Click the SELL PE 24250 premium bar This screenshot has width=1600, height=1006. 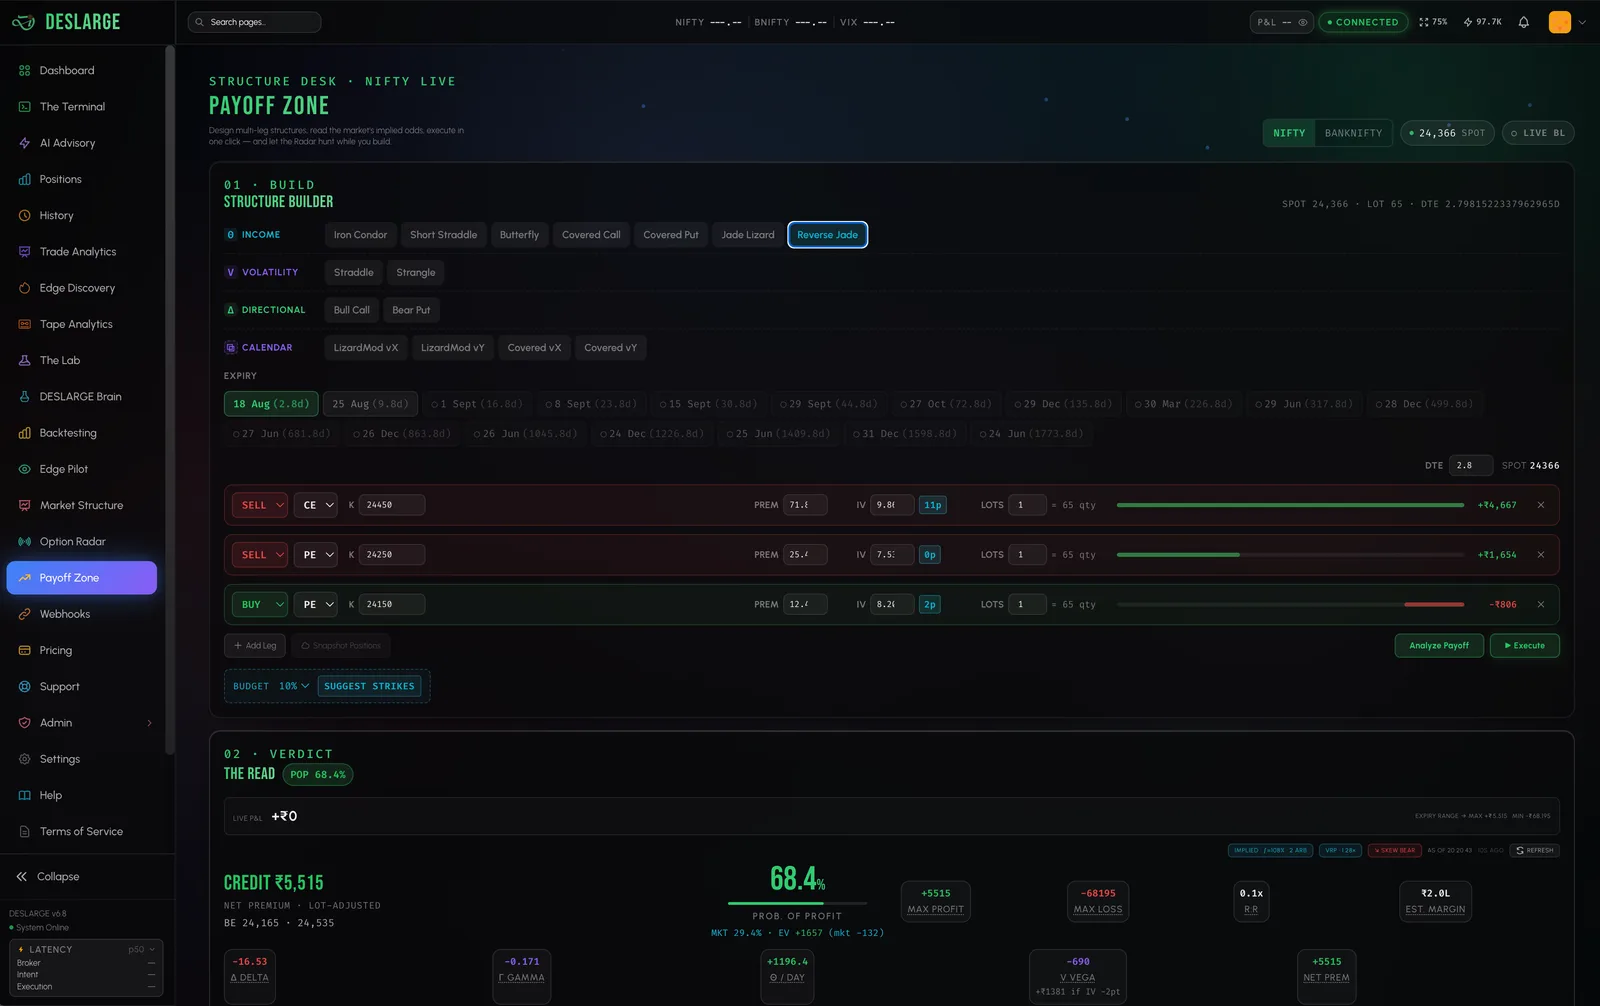1290,555
